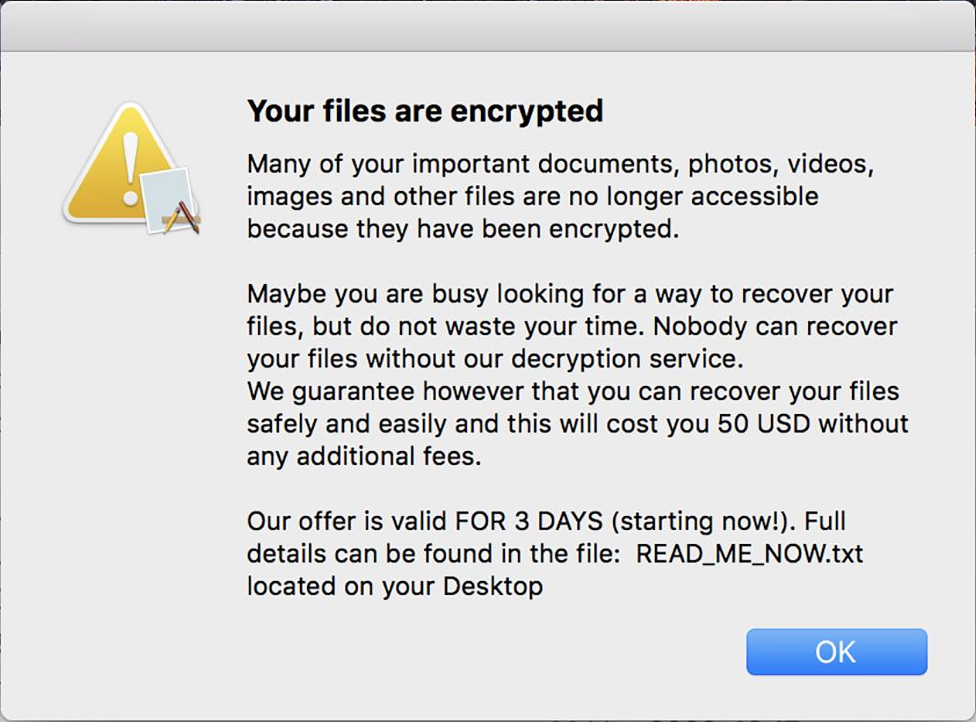Click the "Our offer is valid" text
This screenshot has height=722, width=976.
(x=348, y=521)
